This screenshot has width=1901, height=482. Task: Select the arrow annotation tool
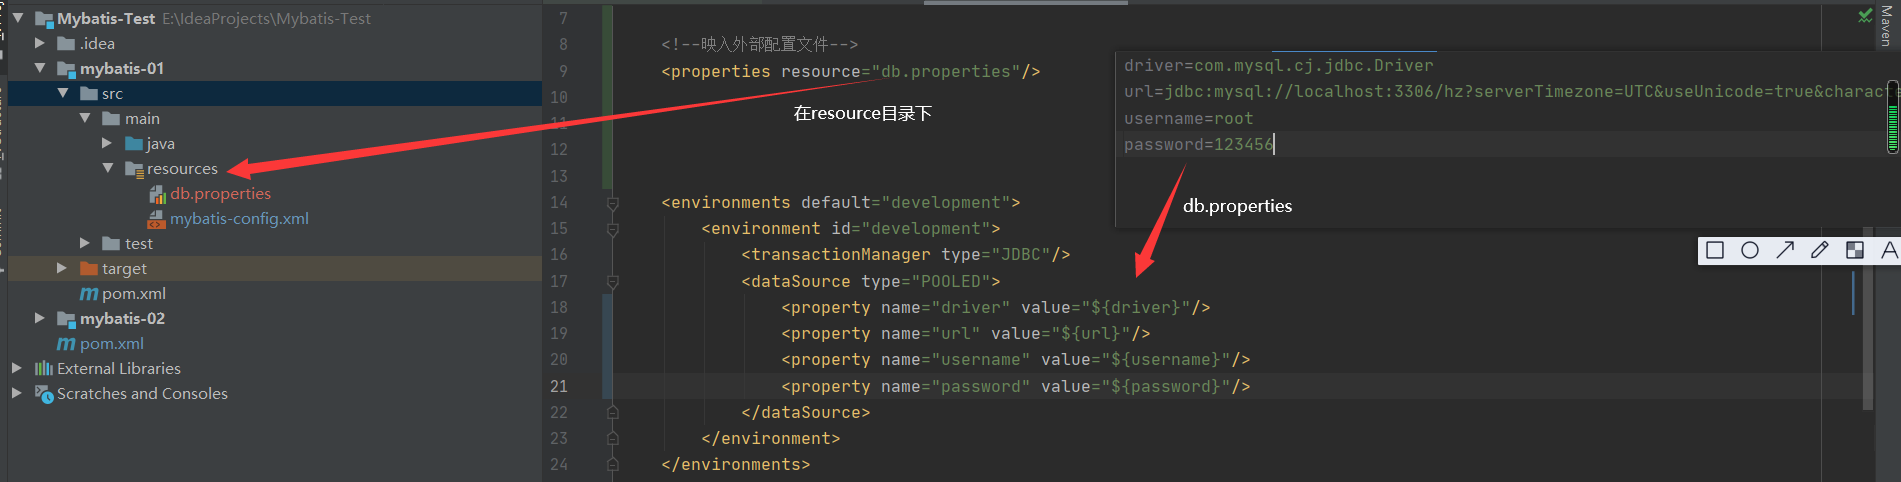(1785, 250)
